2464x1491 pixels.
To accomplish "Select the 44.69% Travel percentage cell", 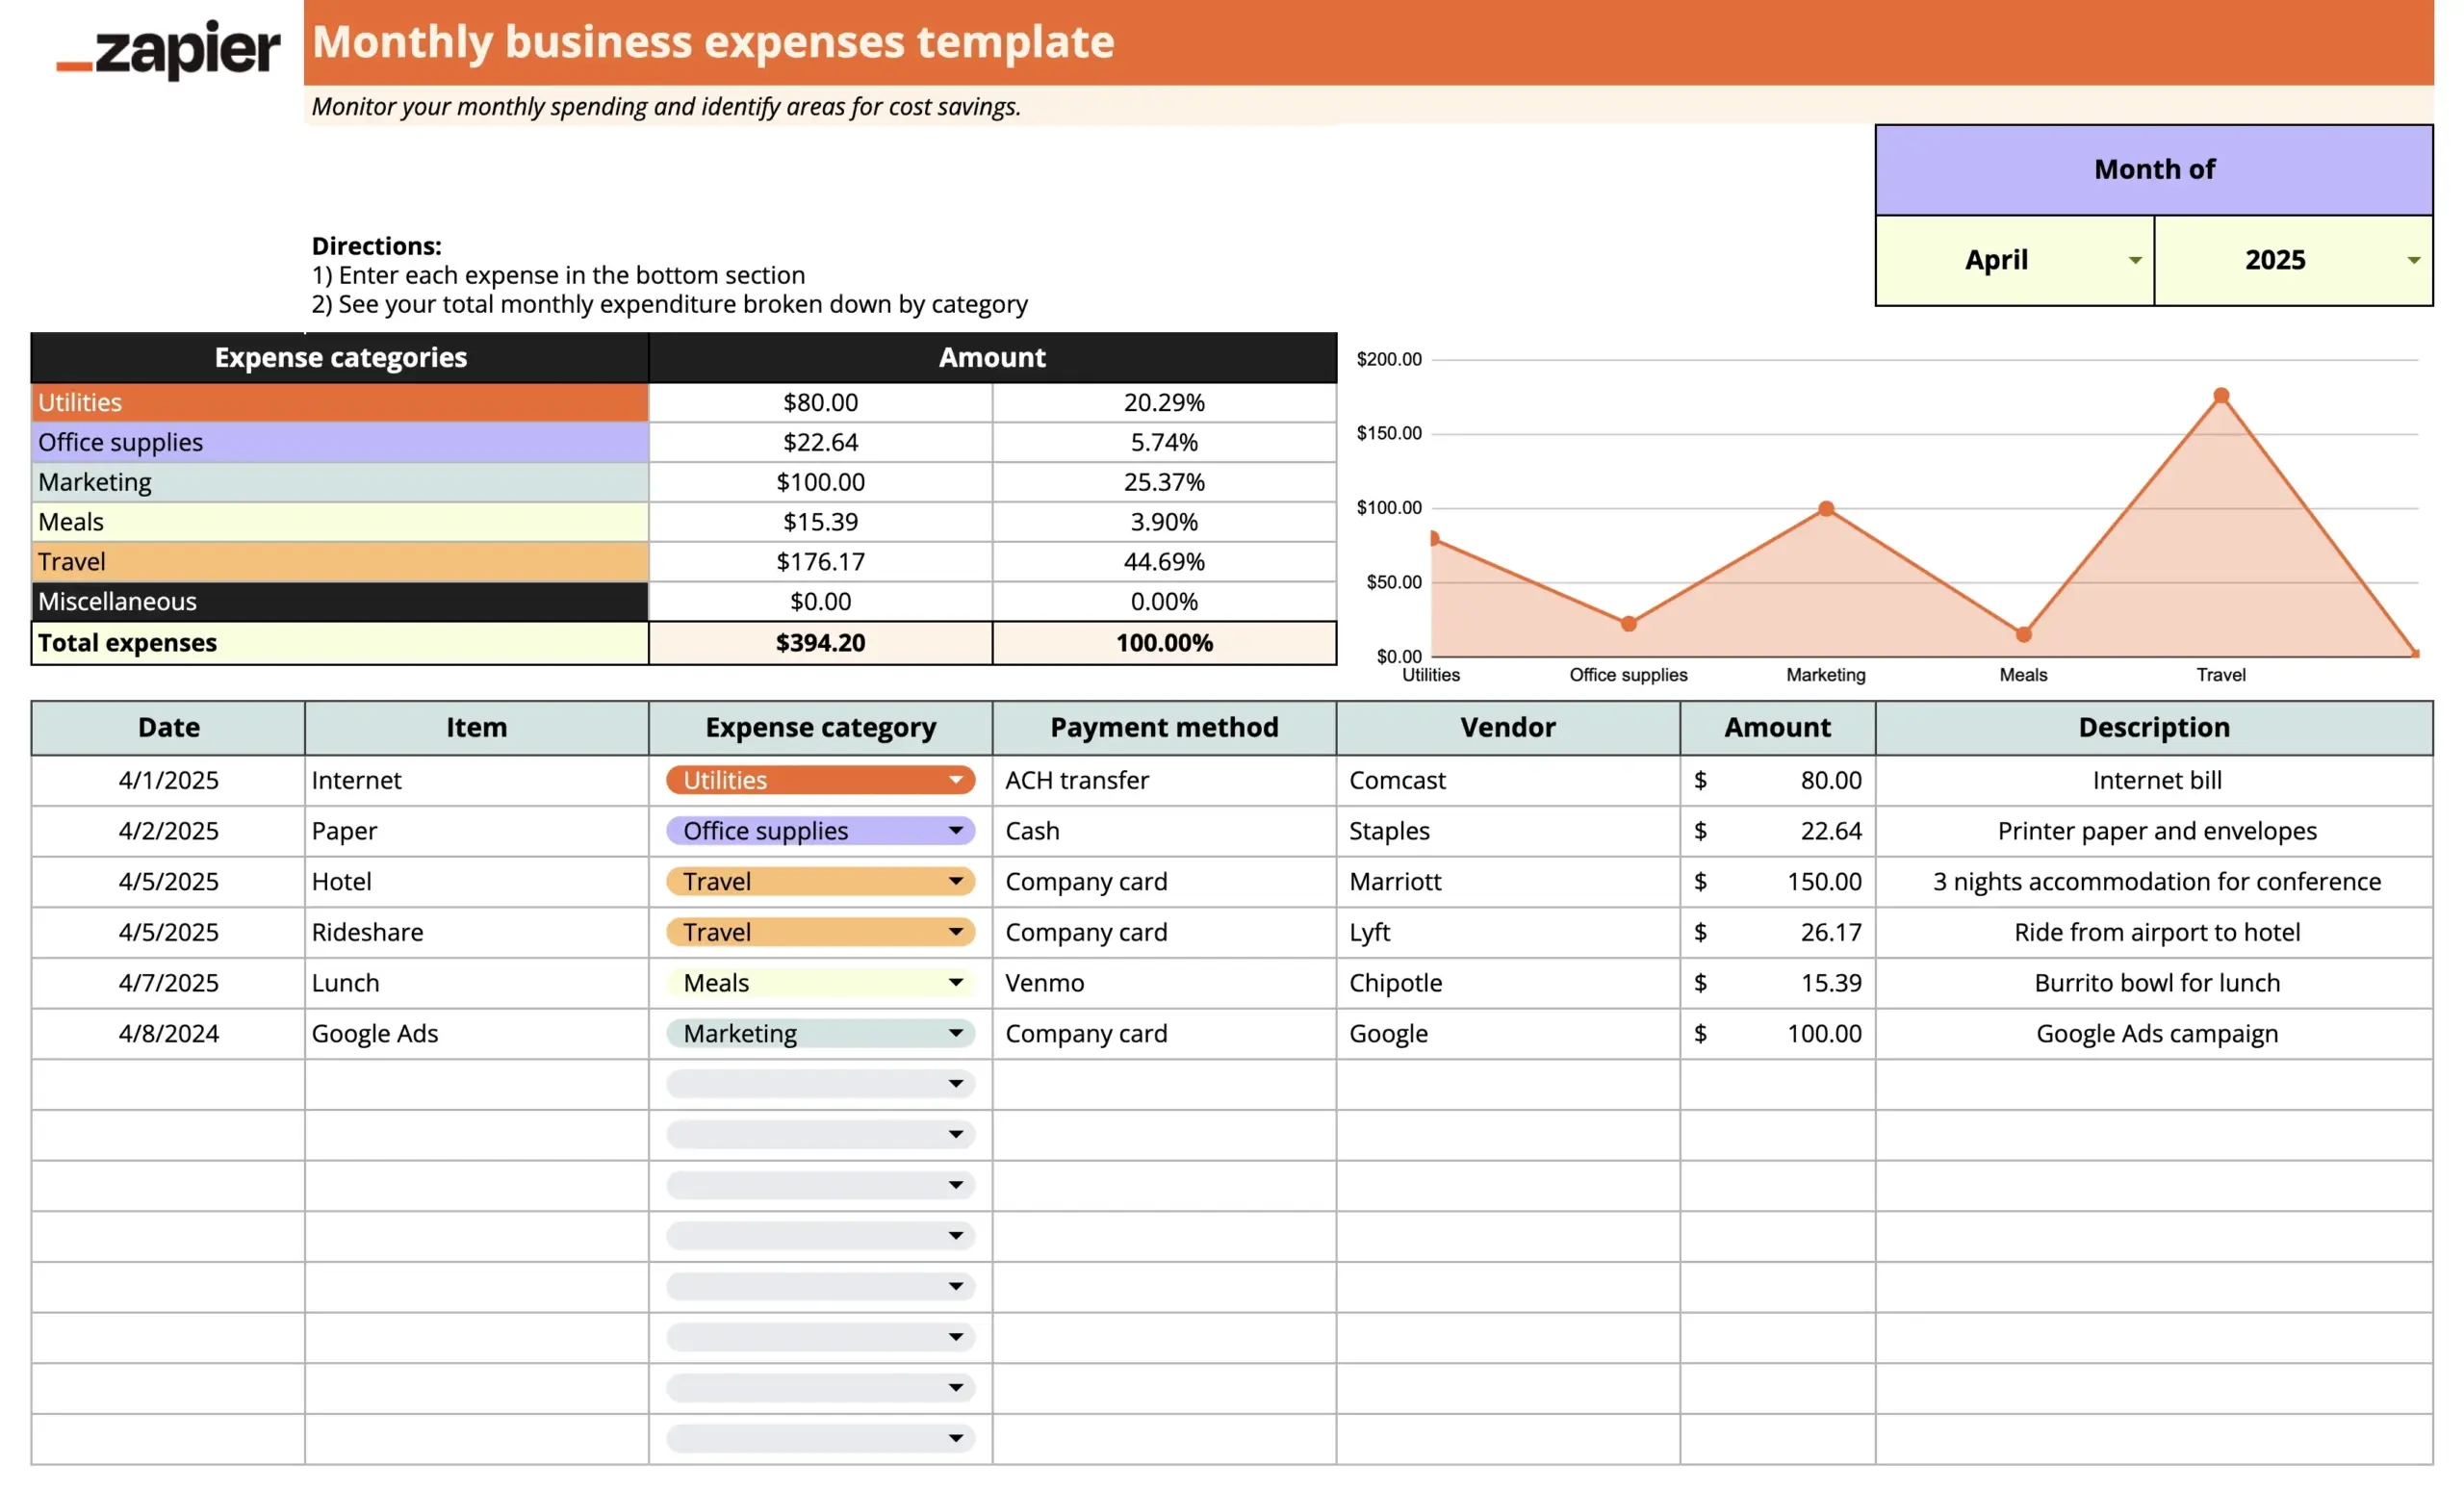I will pyautogui.click(x=1164, y=561).
